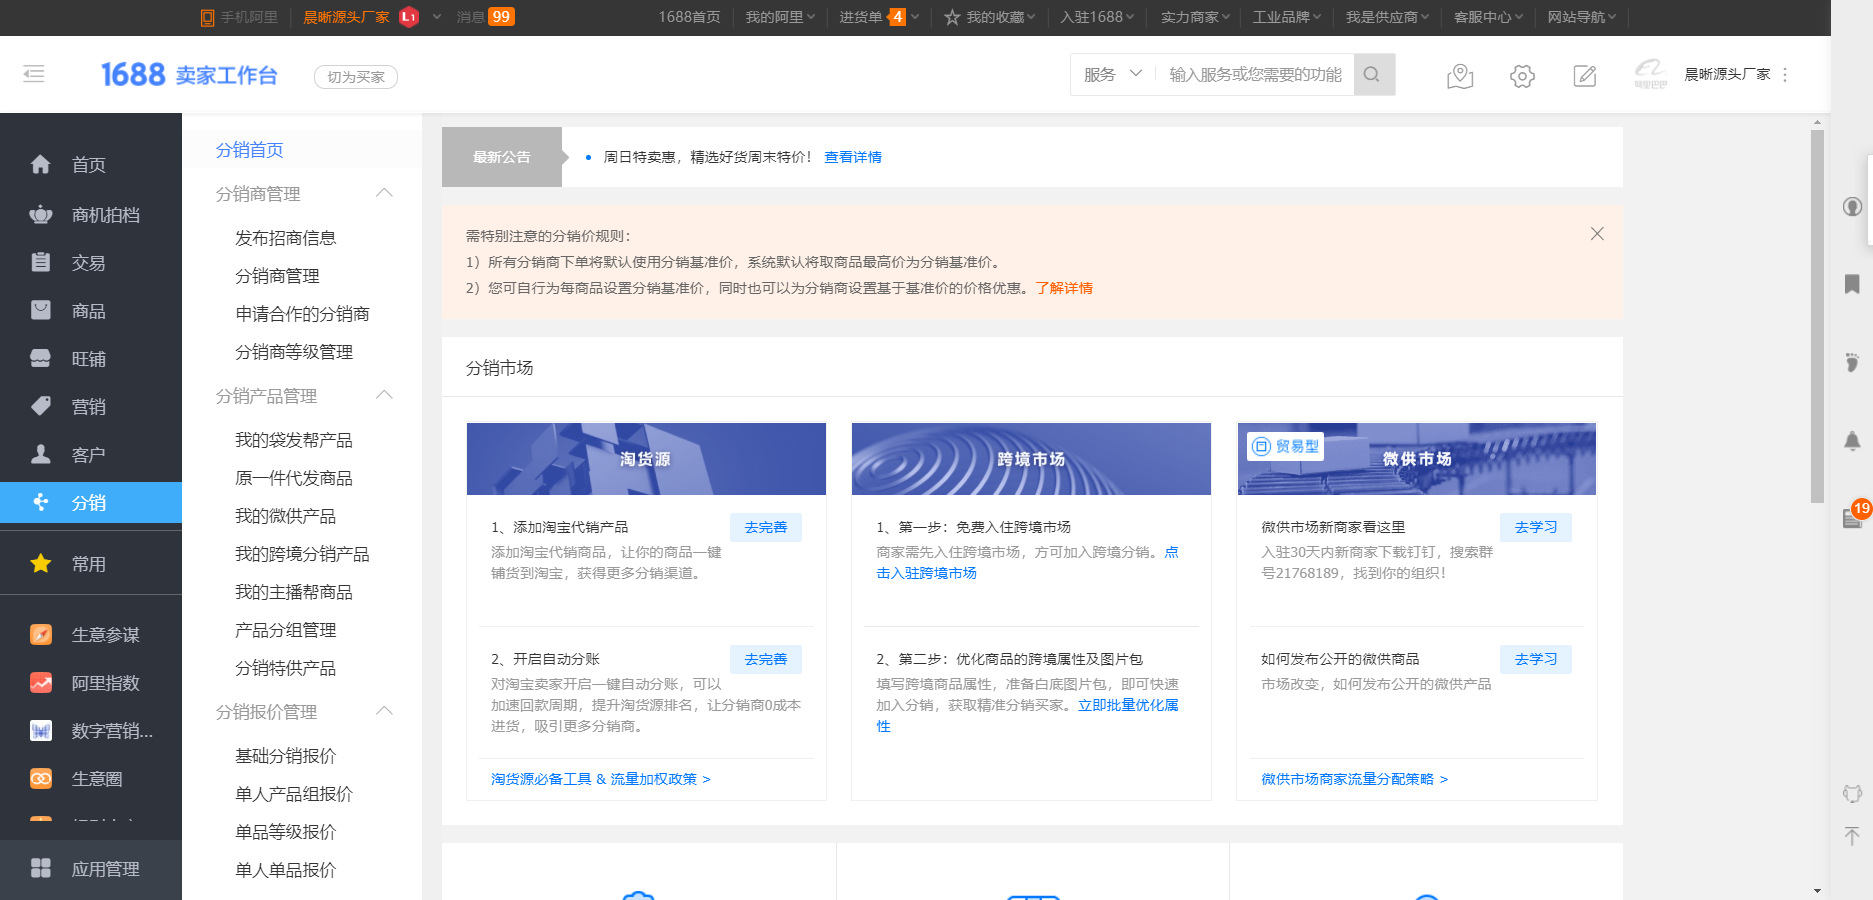Expand the 工业品牌 dropdown
Viewport: 1873px width, 900px height.
1287,17
